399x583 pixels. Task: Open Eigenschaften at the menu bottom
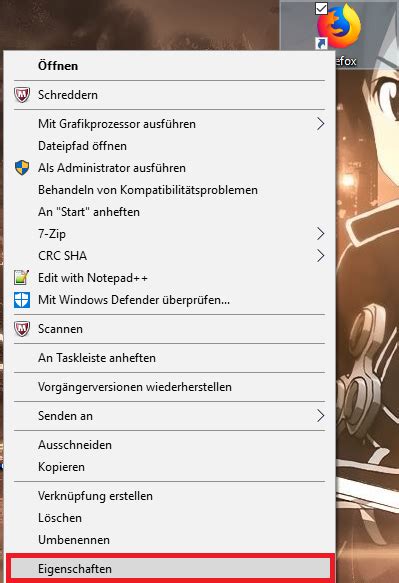[170, 569]
